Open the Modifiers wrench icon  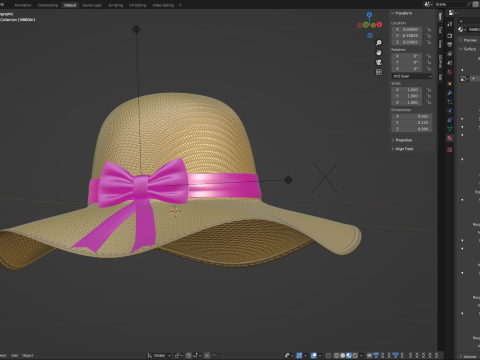[450, 93]
